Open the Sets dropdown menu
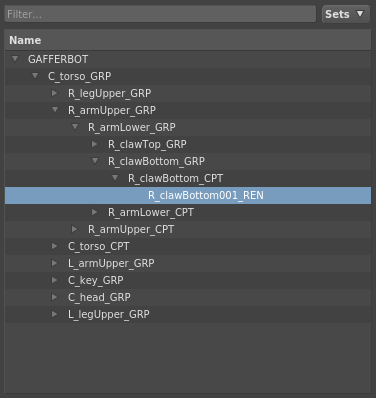The image size is (376, 398). [x=346, y=14]
